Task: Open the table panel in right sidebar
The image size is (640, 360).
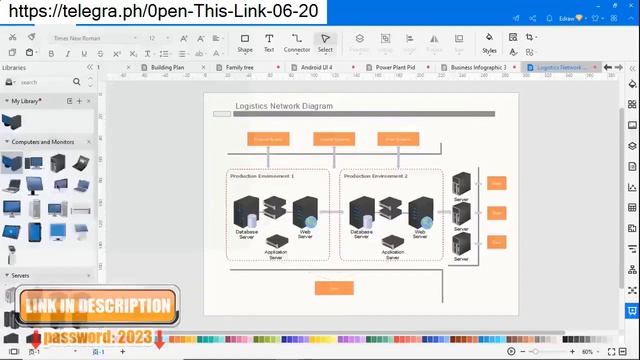Action: 632,208
